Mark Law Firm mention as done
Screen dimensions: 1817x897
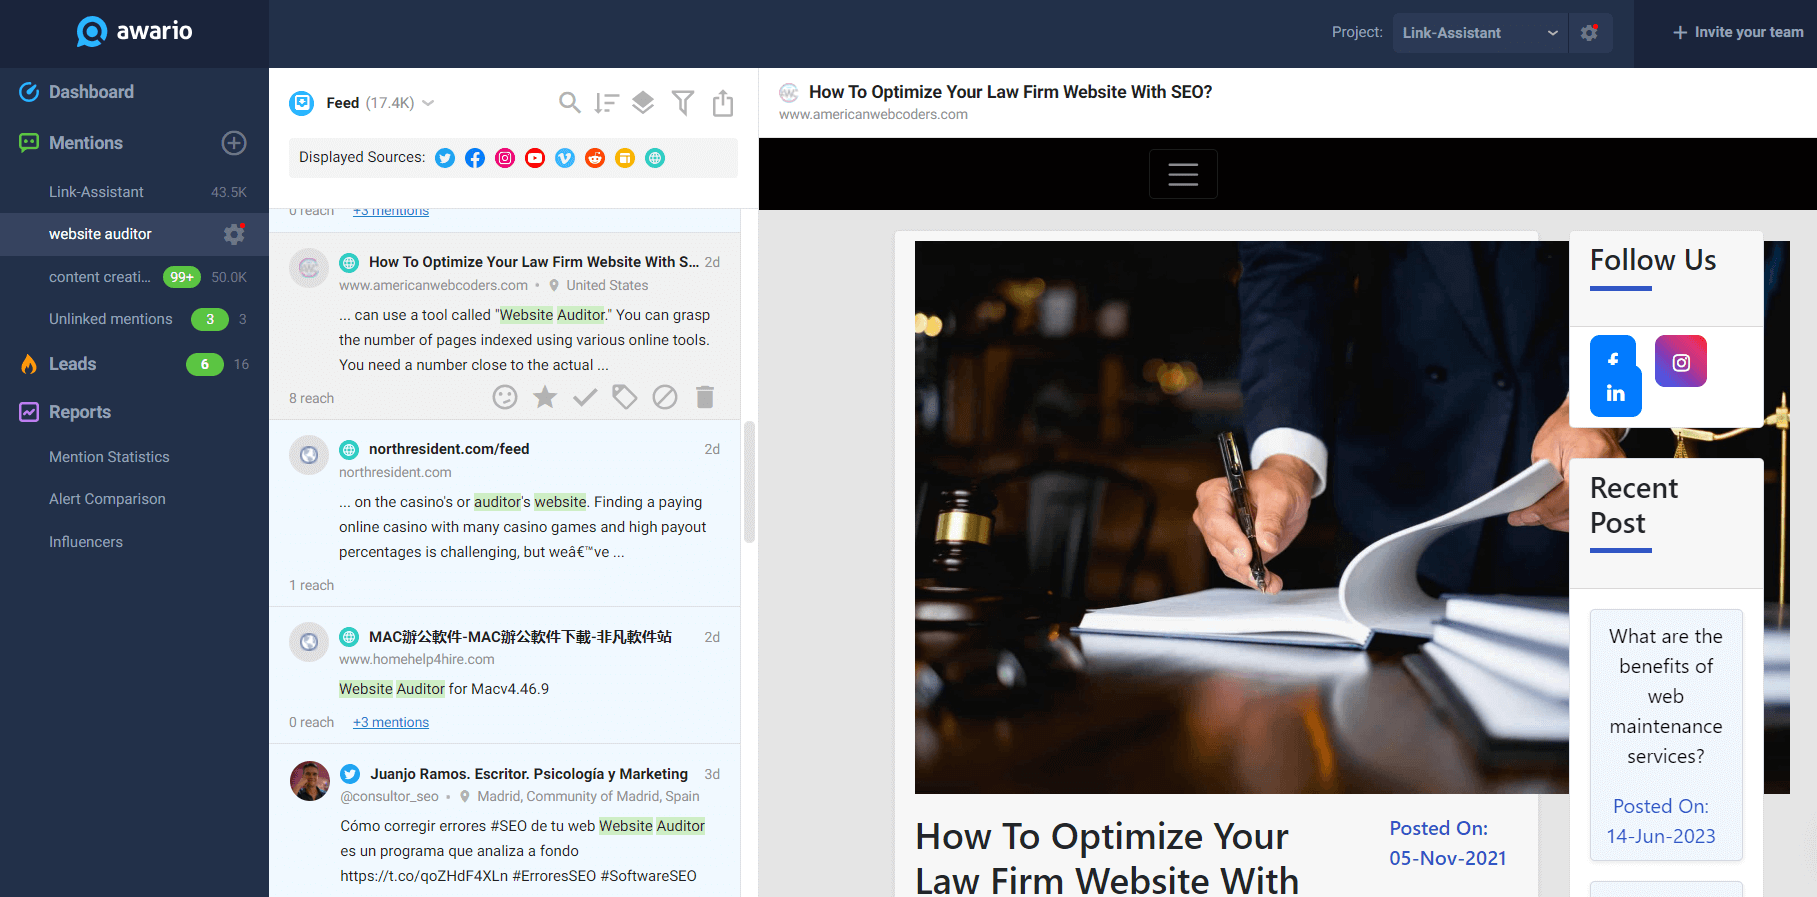tap(585, 397)
